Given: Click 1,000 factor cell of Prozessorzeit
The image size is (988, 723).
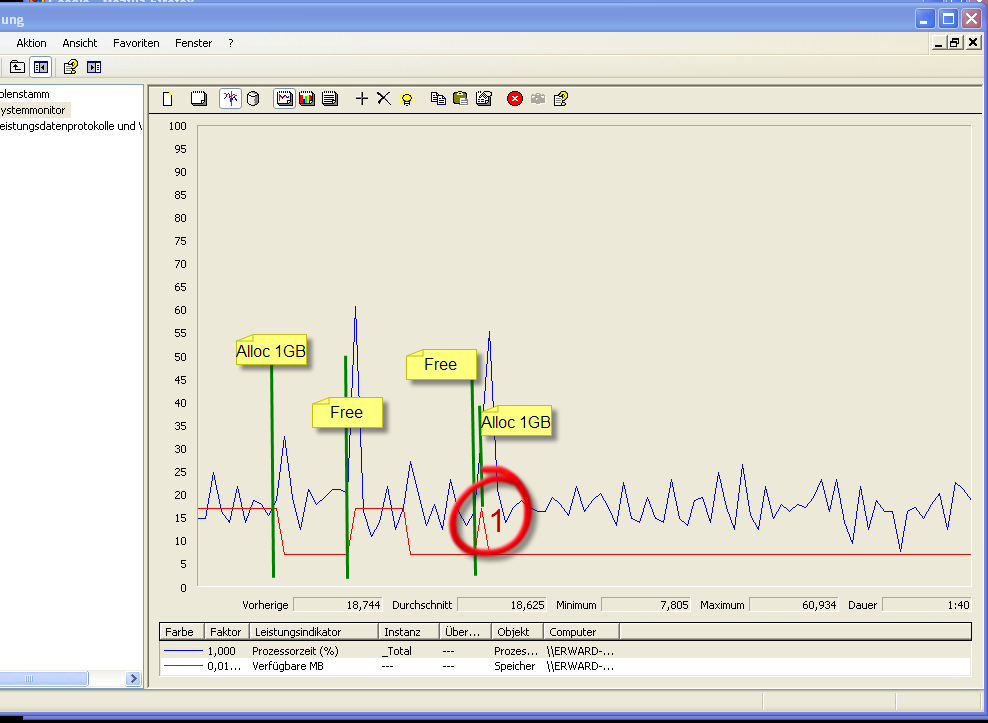Looking at the screenshot, I should coord(221,651).
